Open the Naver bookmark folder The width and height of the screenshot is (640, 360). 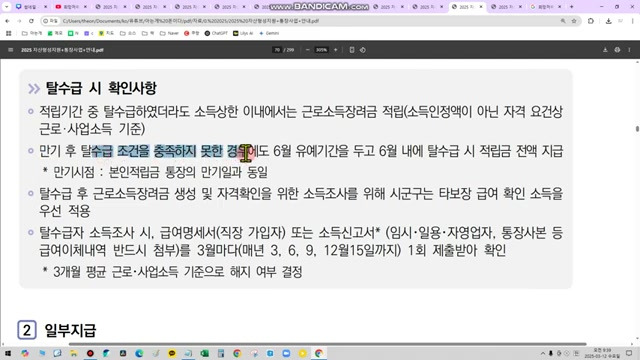click(x=169, y=33)
